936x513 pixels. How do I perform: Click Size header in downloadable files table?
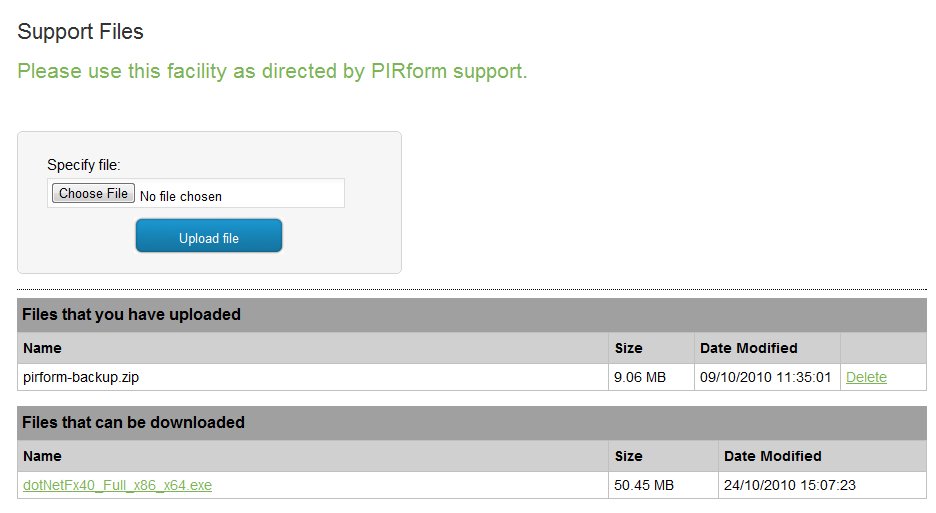point(629,456)
